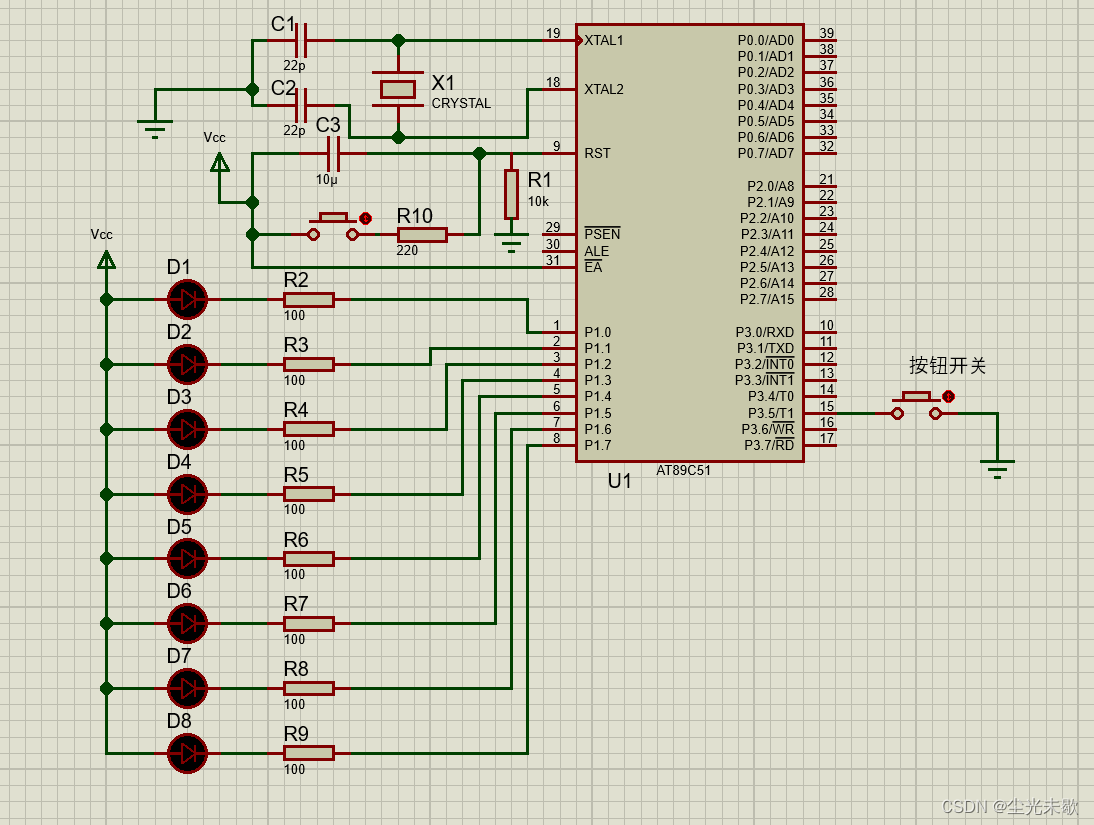
Task: Click the XTAL2 pin label
Action: [x=604, y=89]
